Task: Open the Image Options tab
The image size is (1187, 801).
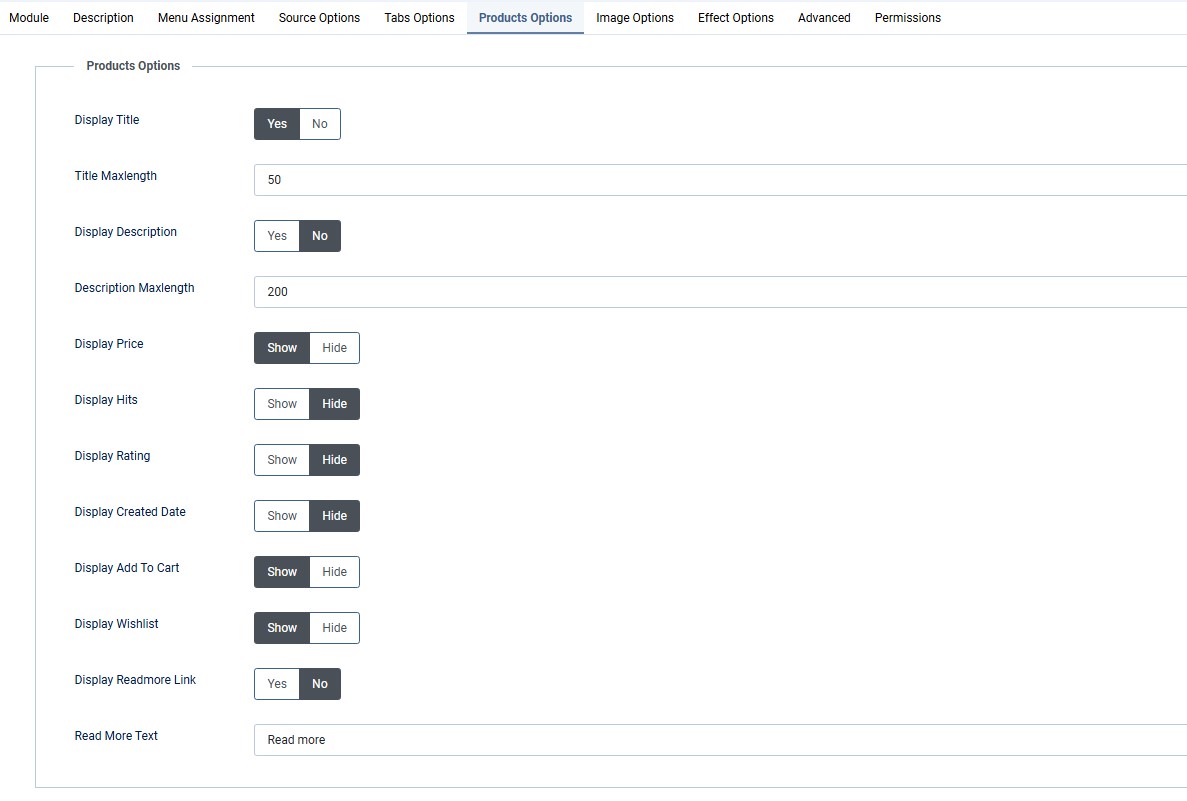Action: click(x=635, y=18)
